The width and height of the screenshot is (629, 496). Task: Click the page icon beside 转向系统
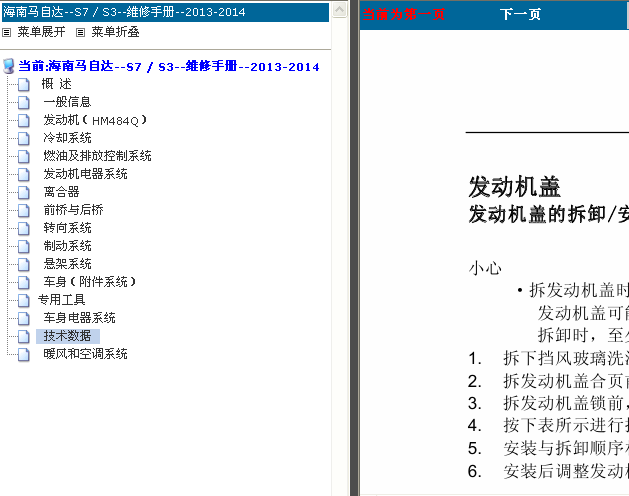click(24, 229)
